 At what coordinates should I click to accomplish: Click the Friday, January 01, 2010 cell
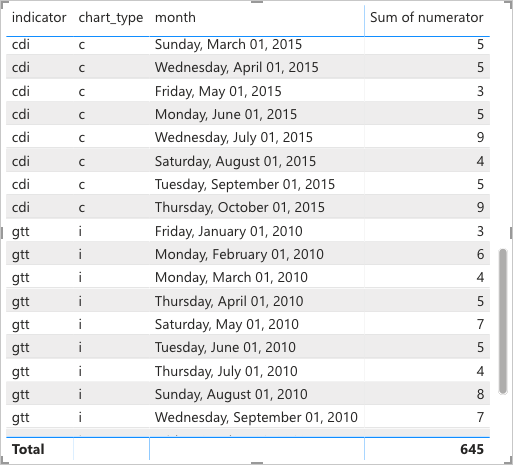point(228,231)
